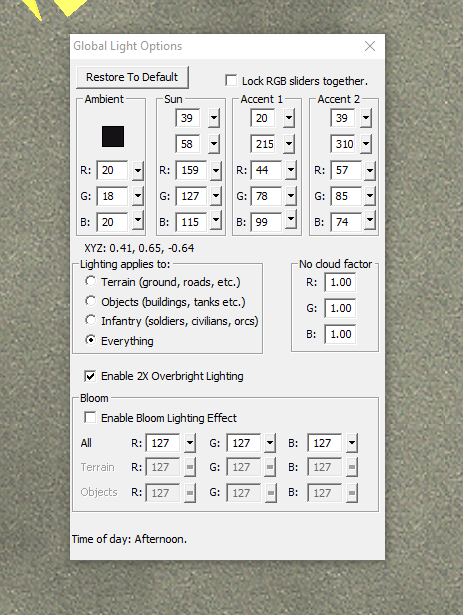Open Accent 2 R value dropdown arrow
The width and height of the screenshot is (463, 615).
370,171
